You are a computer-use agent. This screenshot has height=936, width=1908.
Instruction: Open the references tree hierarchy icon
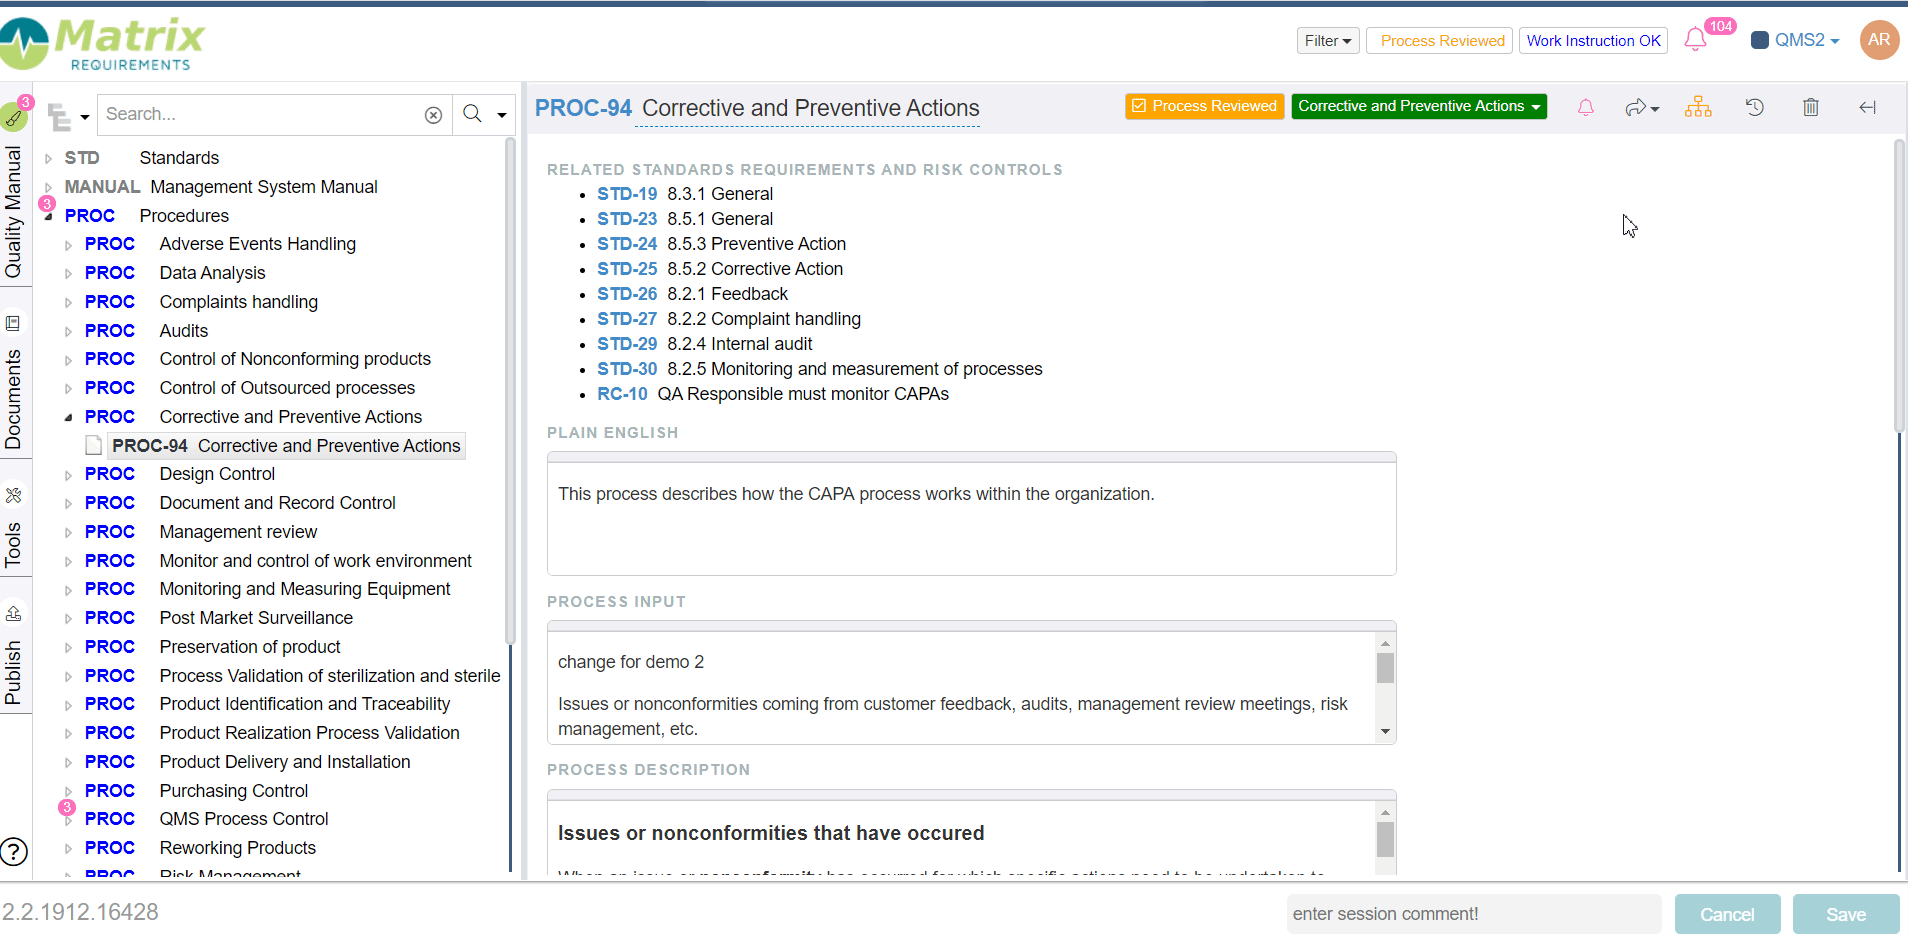[x=1698, y=107]
